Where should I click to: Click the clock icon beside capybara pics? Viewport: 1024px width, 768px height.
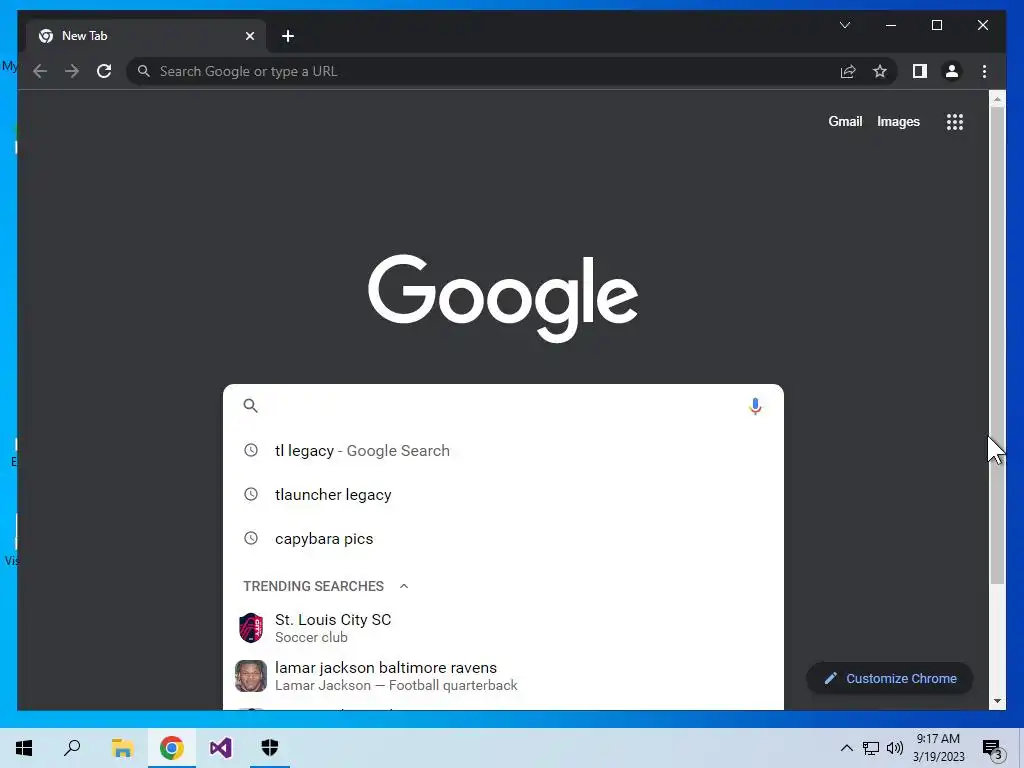click(251, 538)
